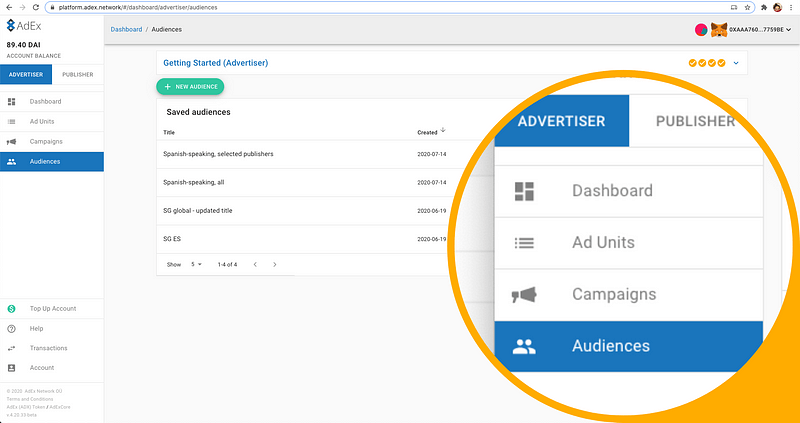800x423 pixels.
Task: Click the browser address bar URL
Action: [x=138, y=8]
